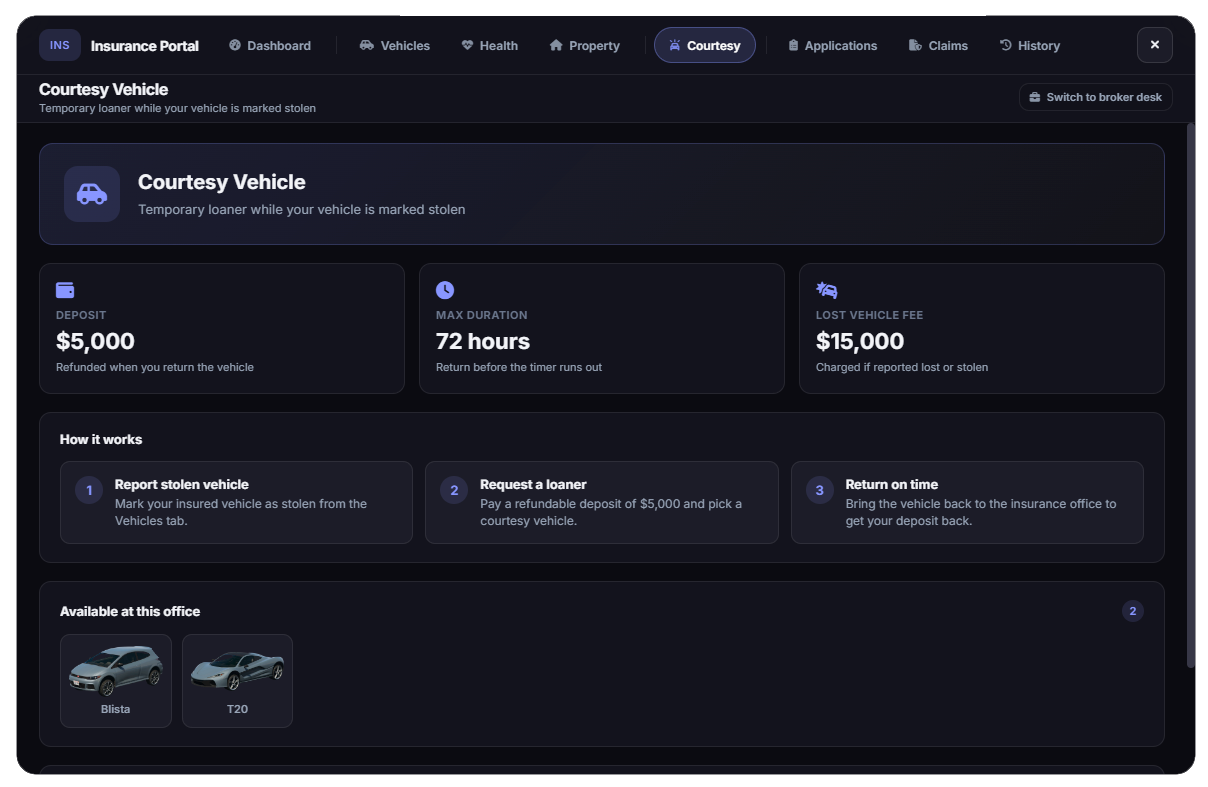This screenshot has width=1208, height=787.
Task: Open the Dashboard tab
Action: point(270,45)
